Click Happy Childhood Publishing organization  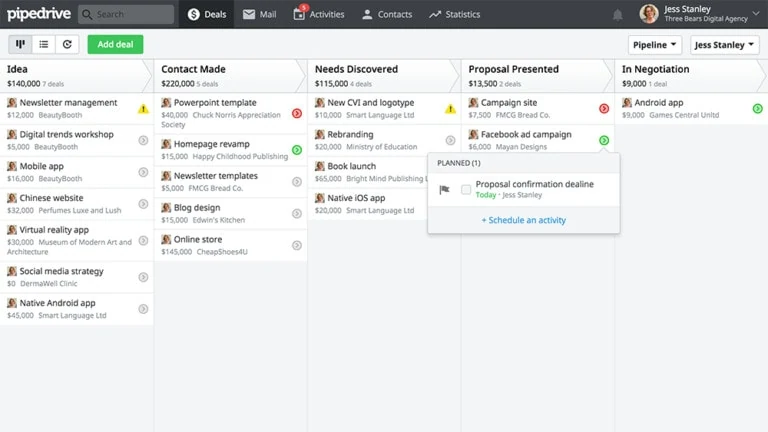240,156
